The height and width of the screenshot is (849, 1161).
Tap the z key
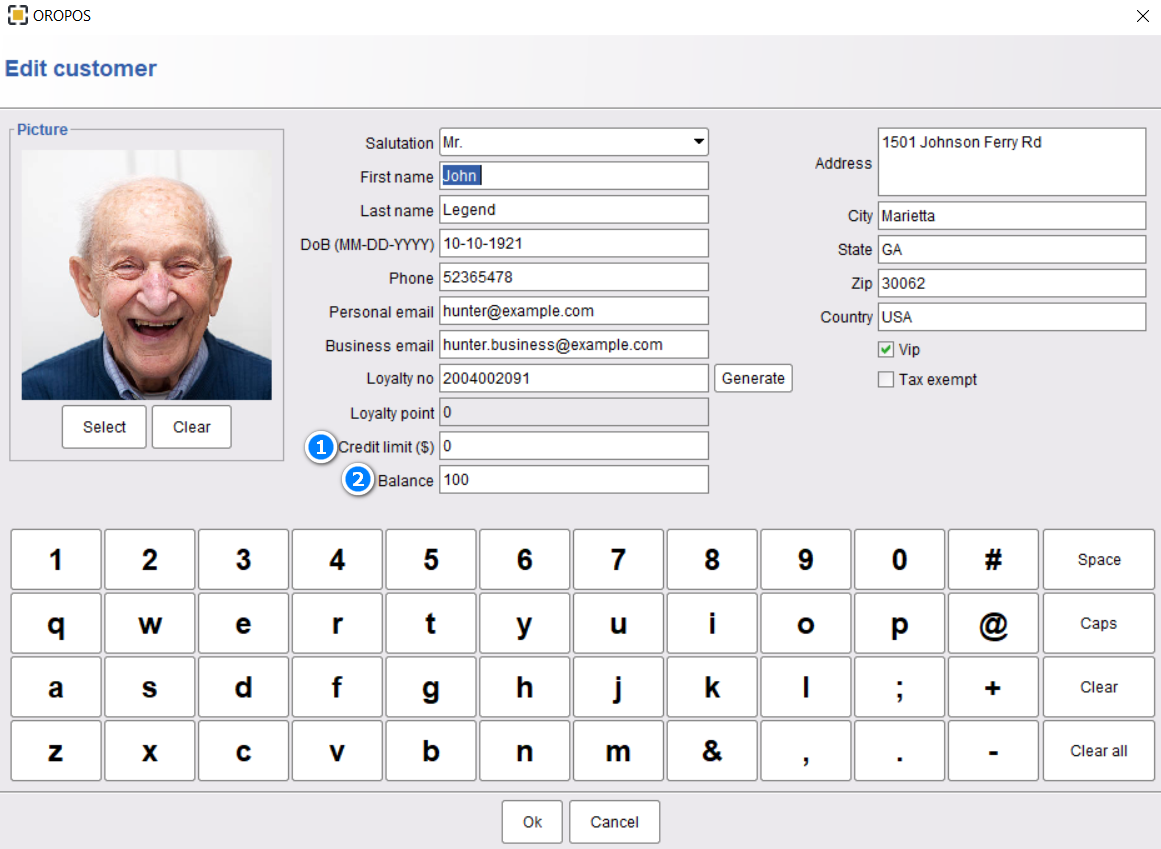56,751
